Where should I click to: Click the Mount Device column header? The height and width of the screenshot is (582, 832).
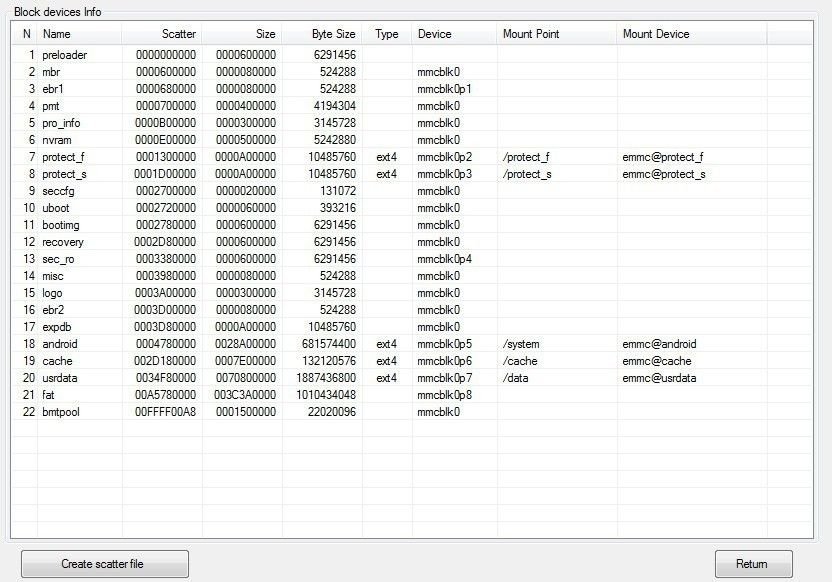(692, 34)
